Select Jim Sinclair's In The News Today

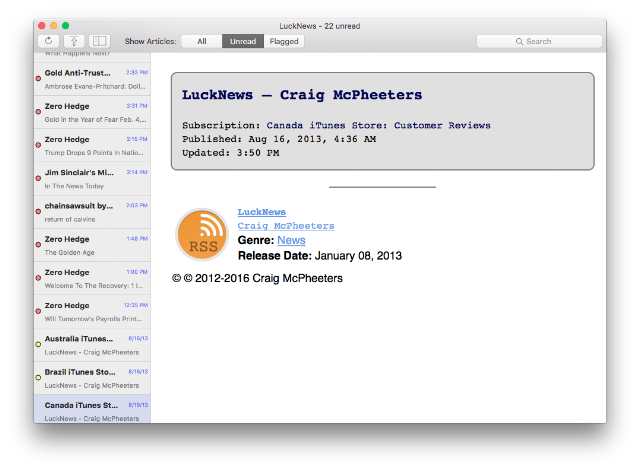92,179
